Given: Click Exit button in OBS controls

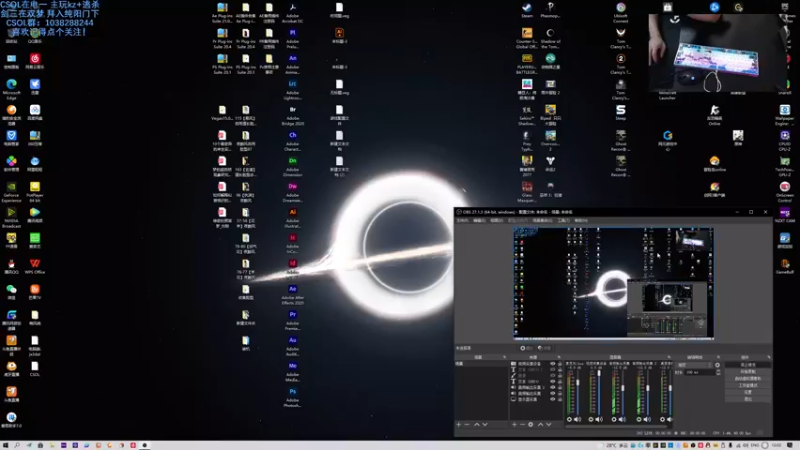Looking at the screenshot, I should click(x=748, y=399).
